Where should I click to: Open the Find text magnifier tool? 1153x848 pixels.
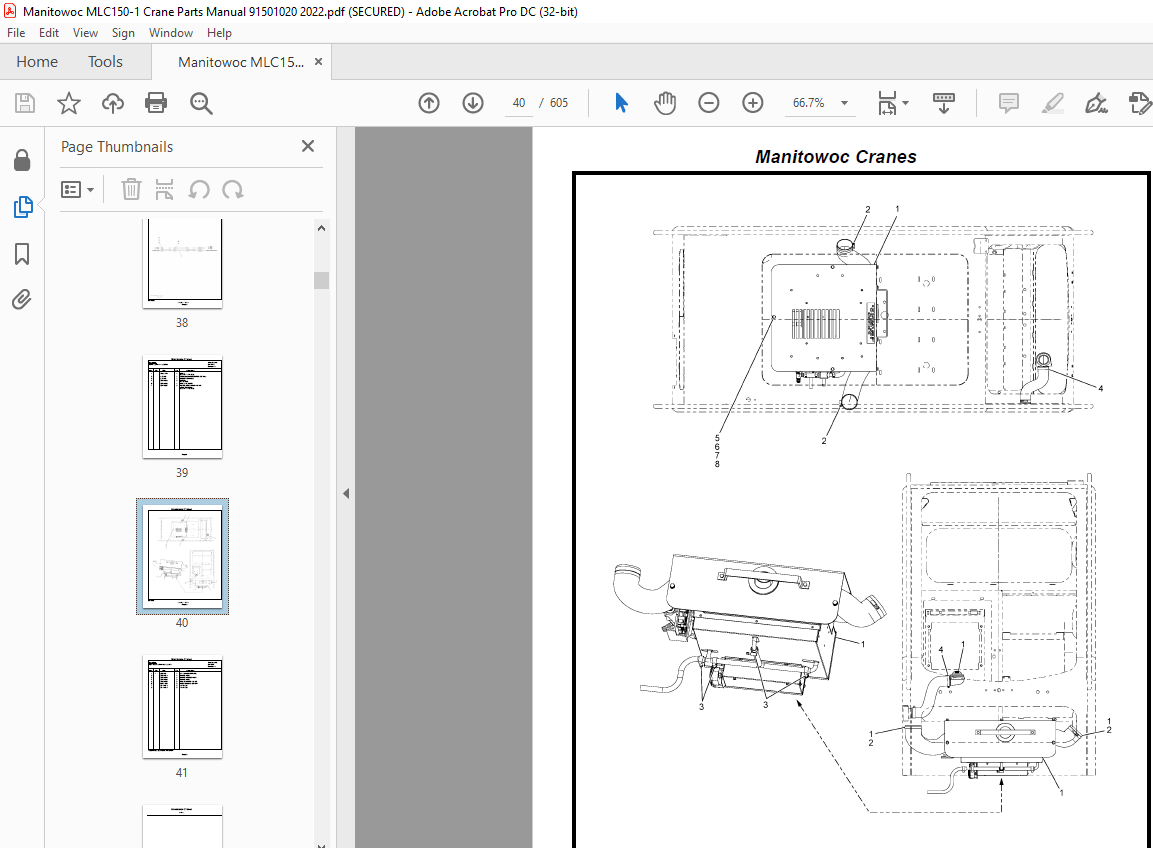coord(201,103)
